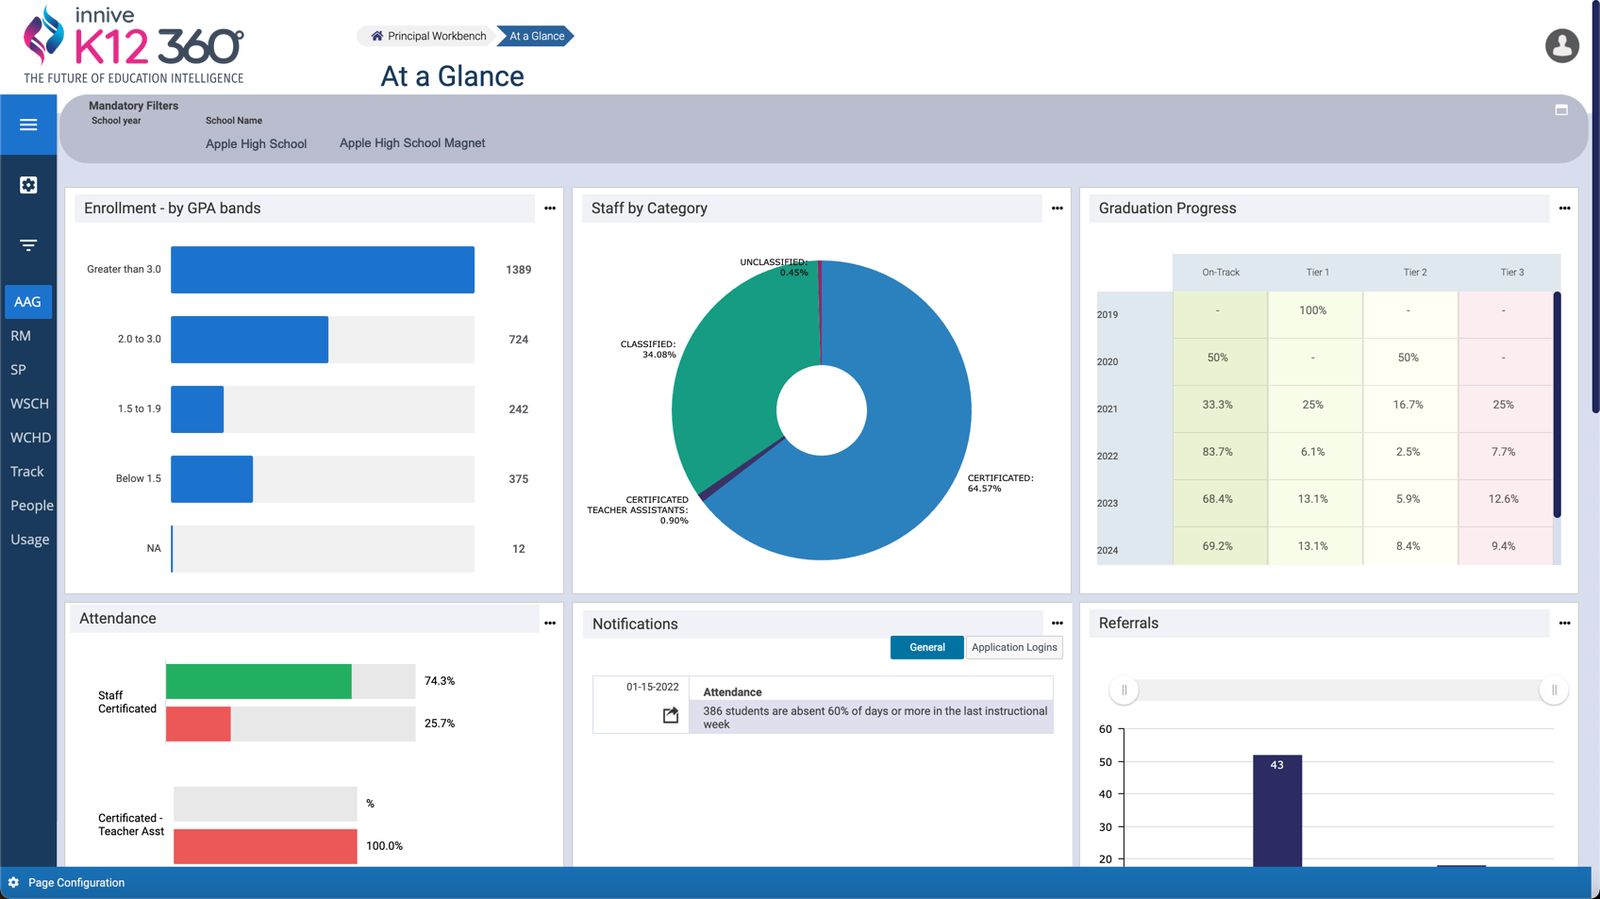Click the settings gear icon in sidebar
Viewport: 1600px width, 899px height.
coord(28,185)
